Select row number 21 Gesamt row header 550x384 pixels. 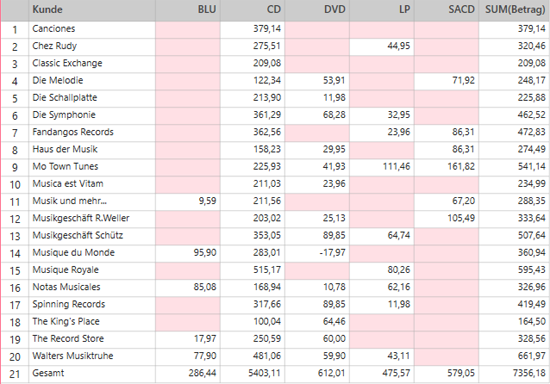[15, 374]
